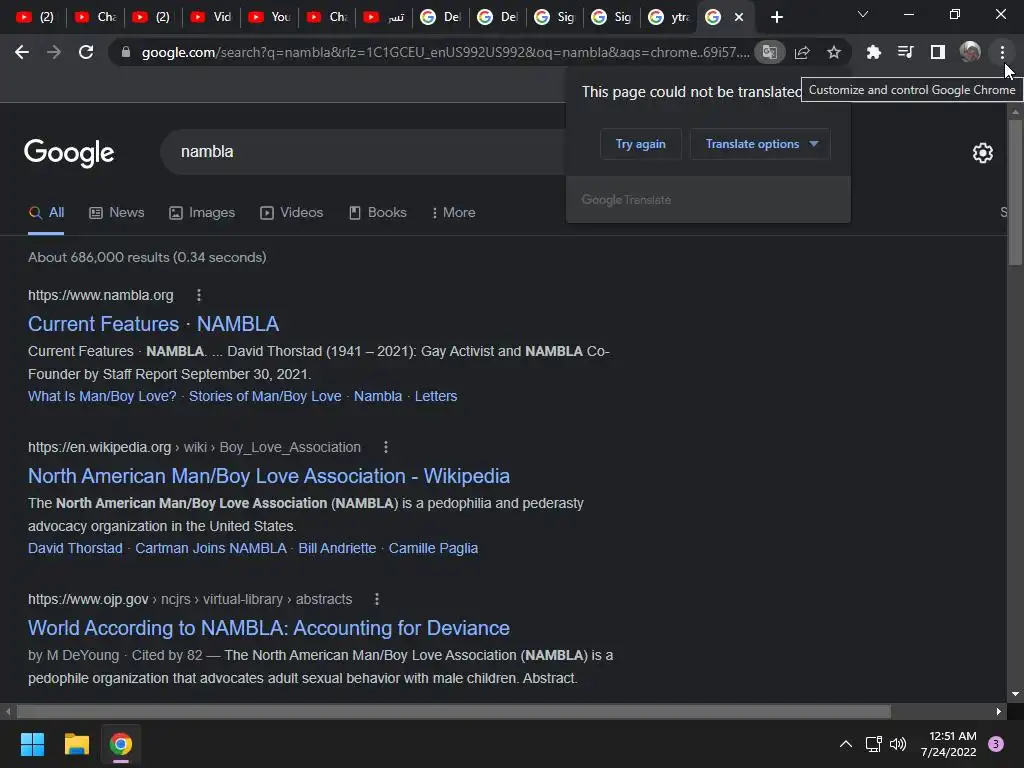Click the horizontal scrollbar right arrow

click(999, 711)
